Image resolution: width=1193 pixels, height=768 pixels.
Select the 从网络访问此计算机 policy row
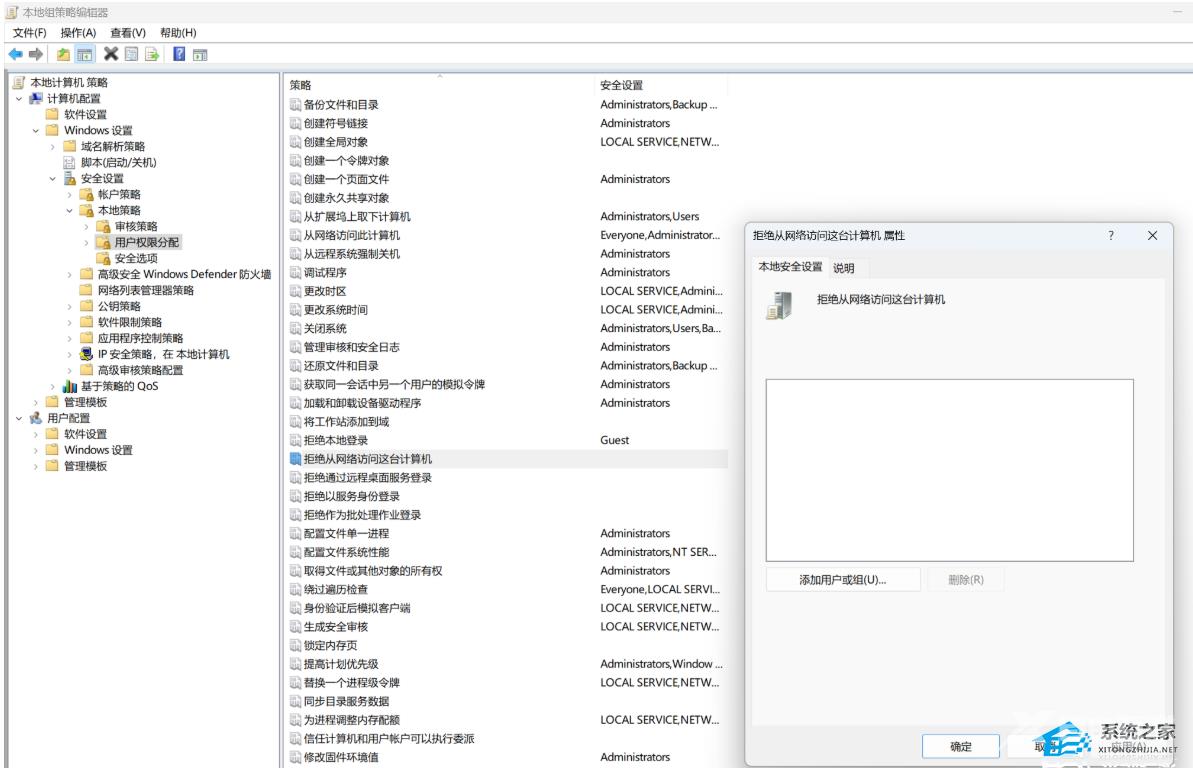coord(507,235)
